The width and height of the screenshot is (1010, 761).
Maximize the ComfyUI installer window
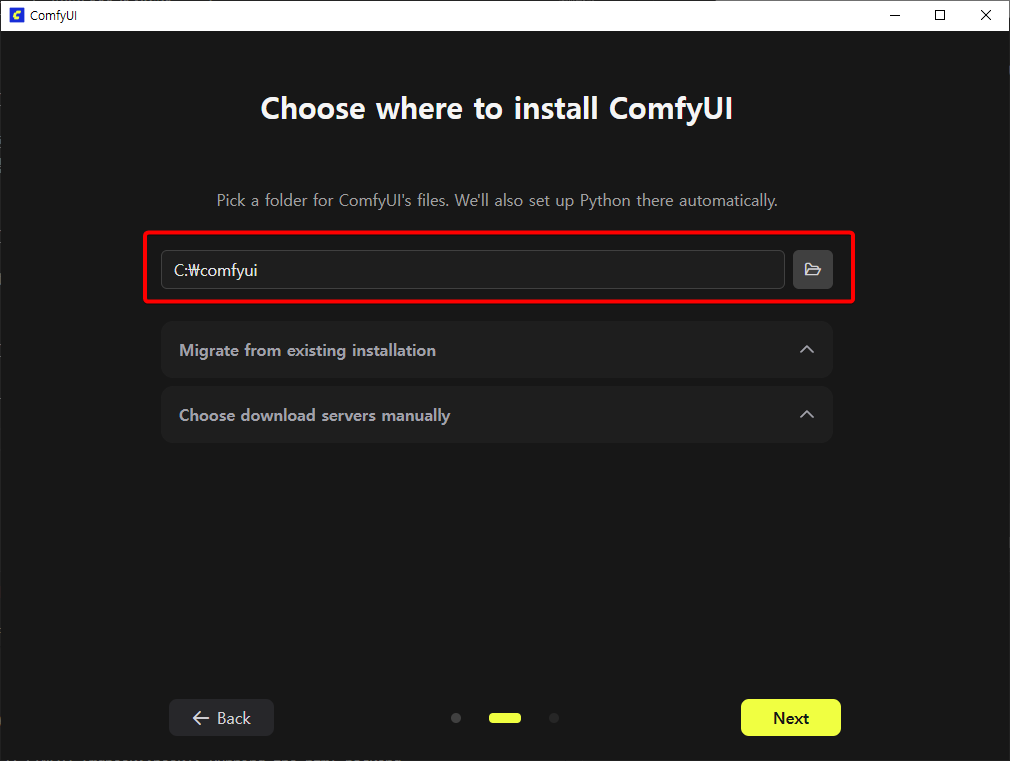940,15
